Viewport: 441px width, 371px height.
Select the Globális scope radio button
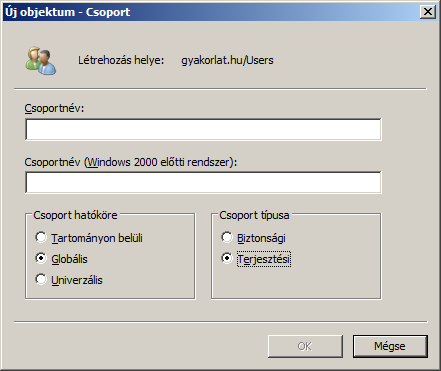pyautogui.click(x=41, y=258)
